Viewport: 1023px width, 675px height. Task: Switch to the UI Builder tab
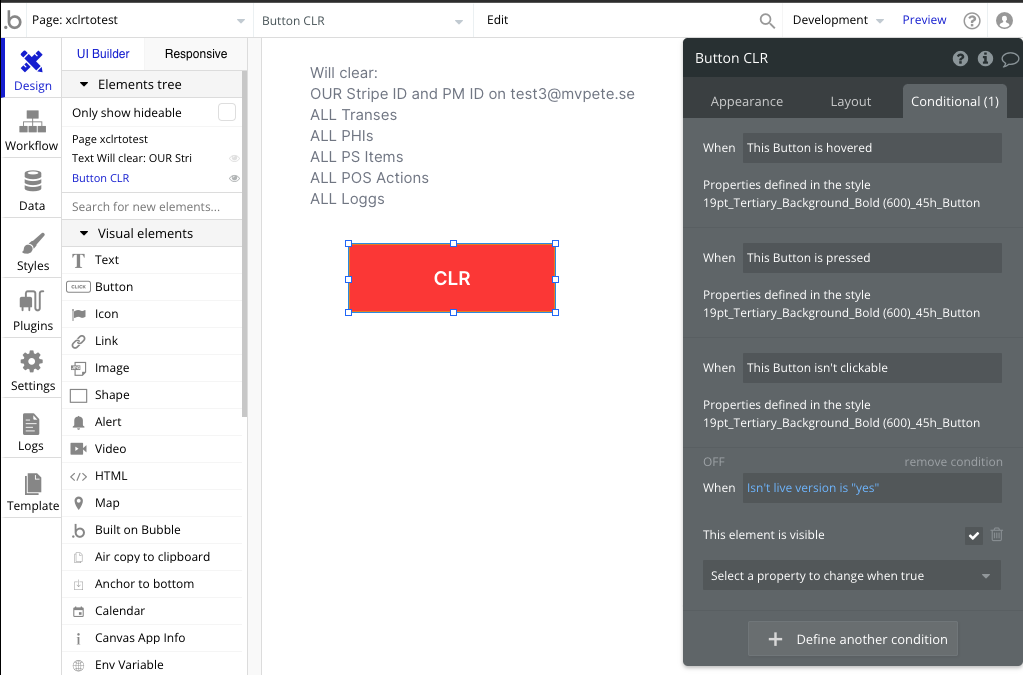coord(103,54)
